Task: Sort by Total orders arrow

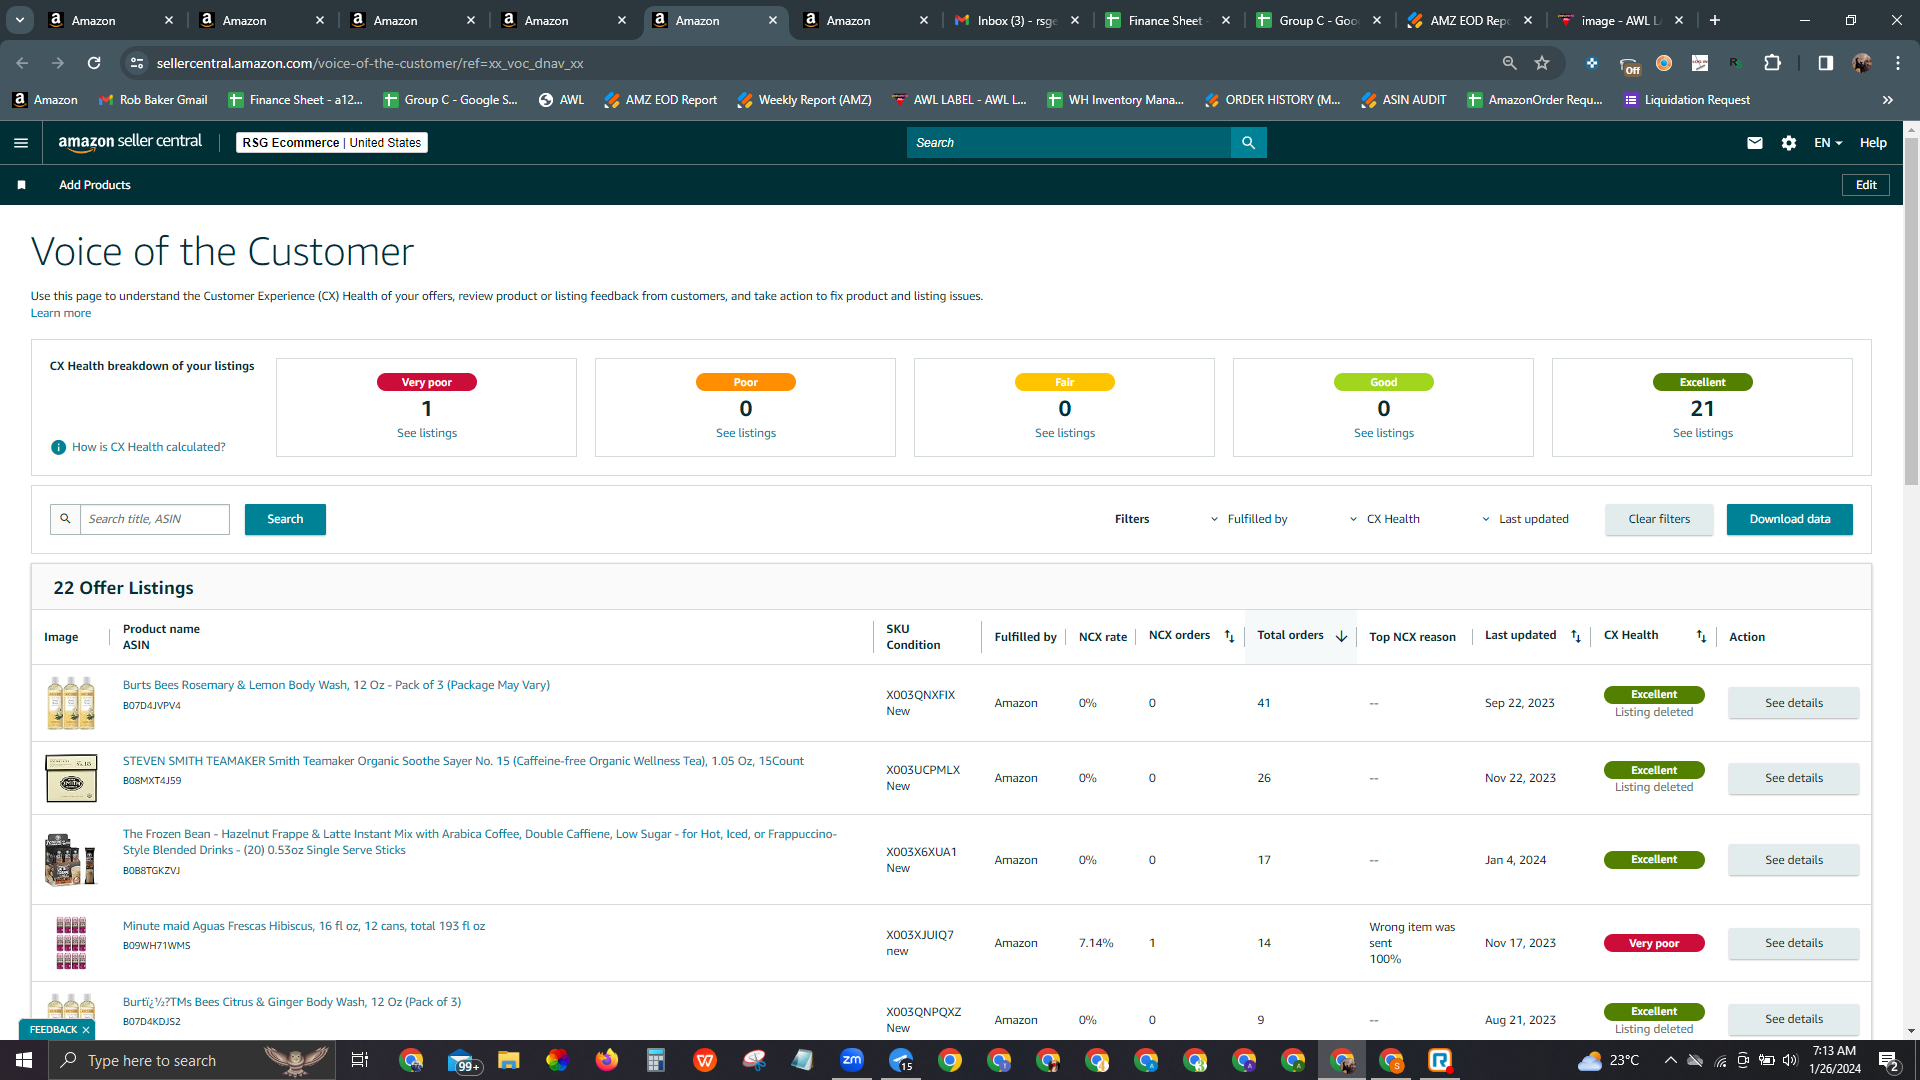Action: [1342, 637]
